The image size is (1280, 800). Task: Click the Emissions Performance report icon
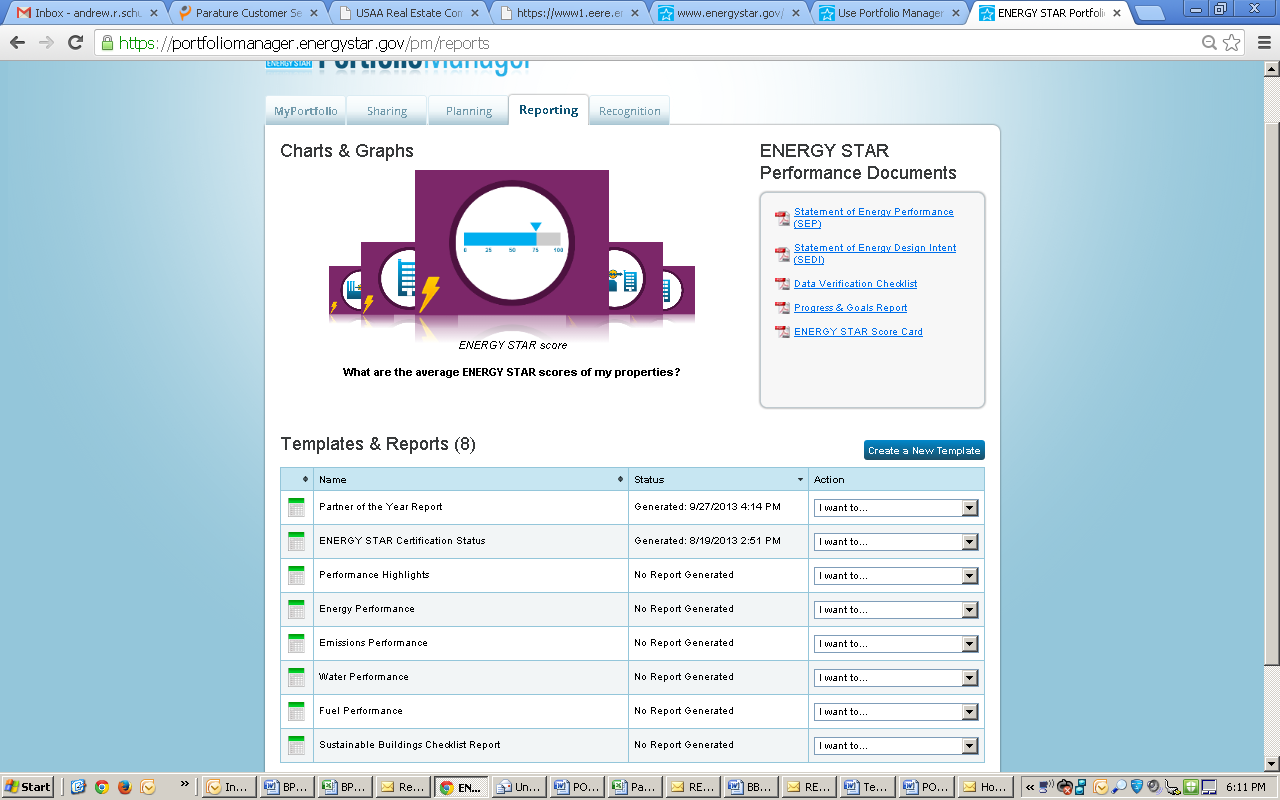pyautogui.click(x=296, y=643)
